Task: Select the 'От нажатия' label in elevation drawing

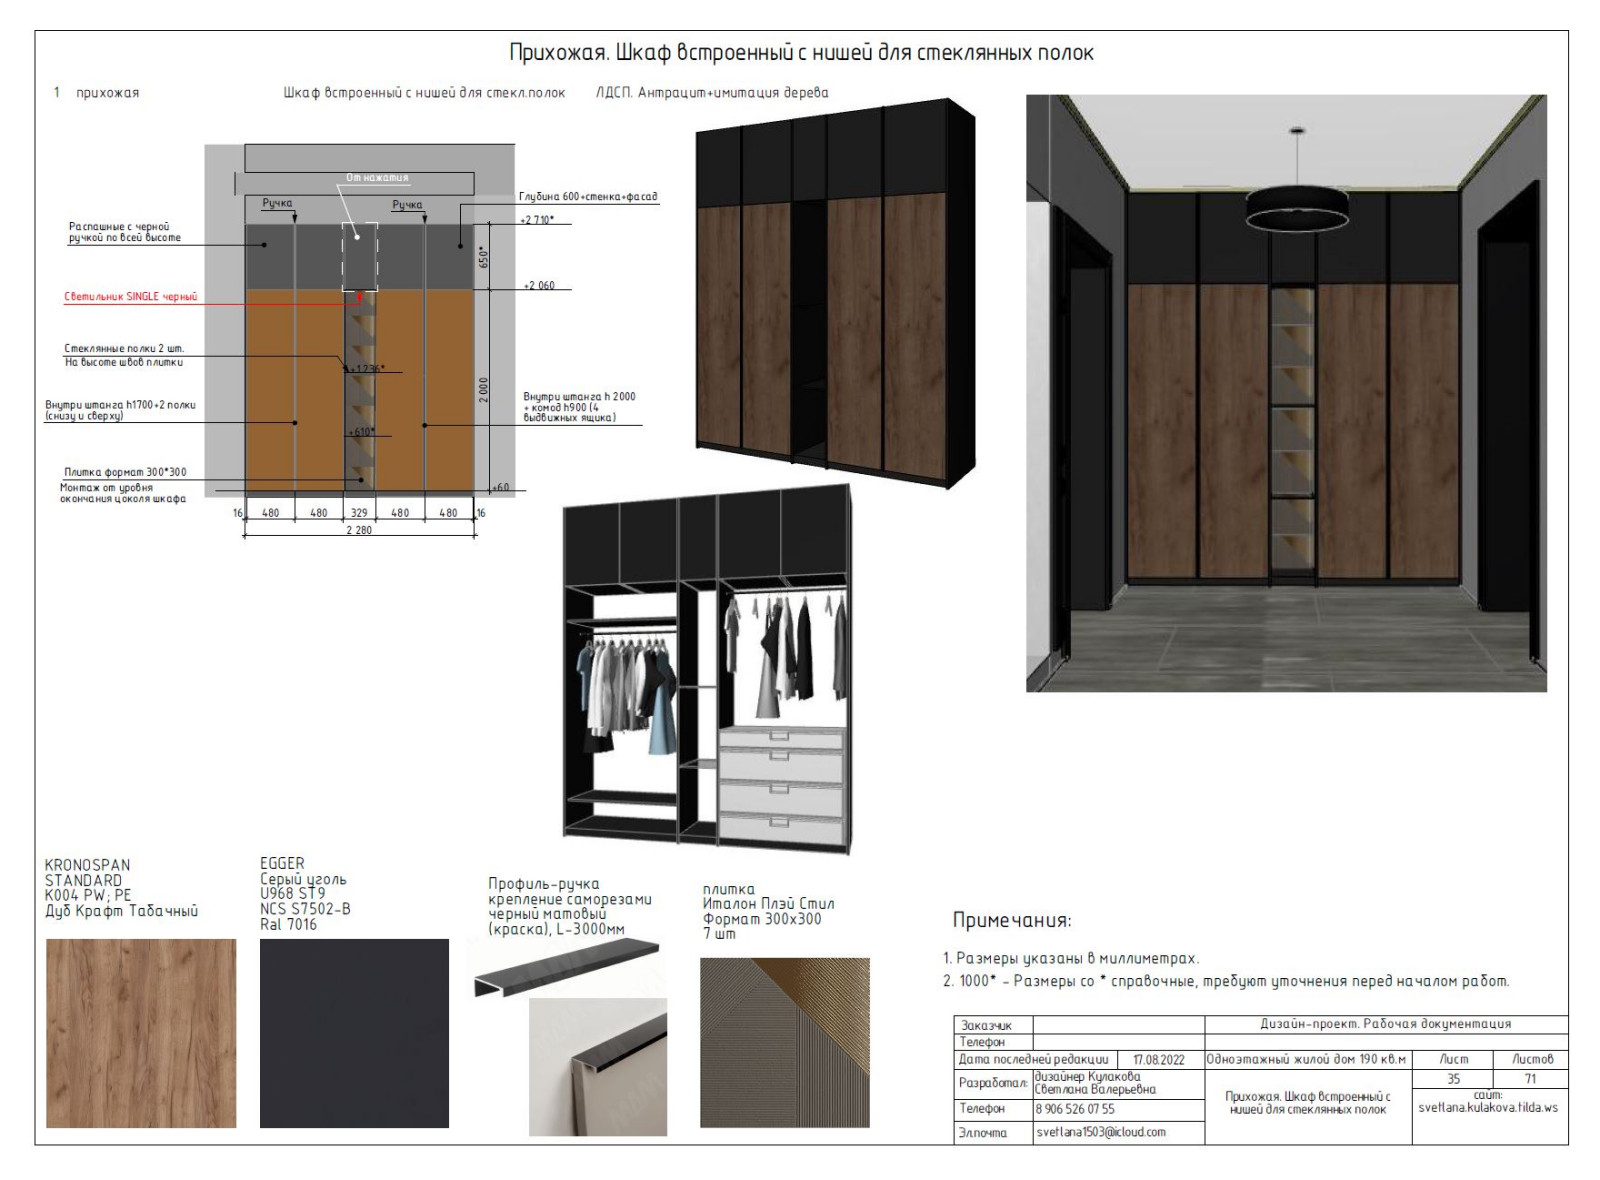Action: pos(377,178)
